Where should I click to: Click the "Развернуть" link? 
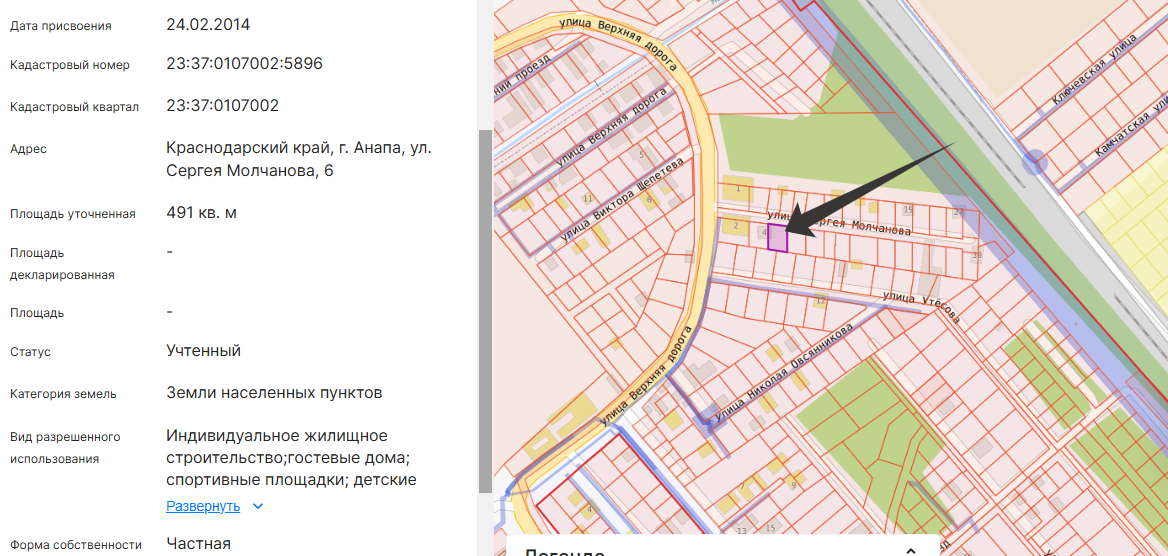(x=203, y=506)
